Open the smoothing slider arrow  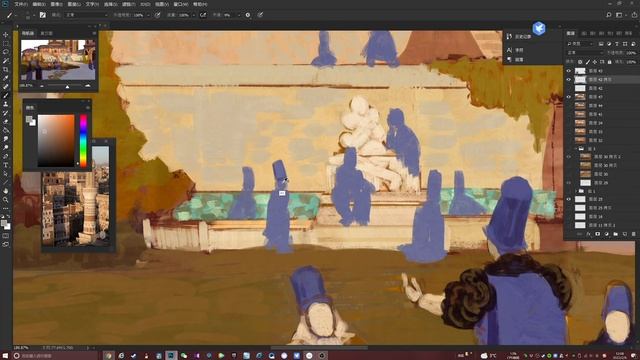coord(238,15)
